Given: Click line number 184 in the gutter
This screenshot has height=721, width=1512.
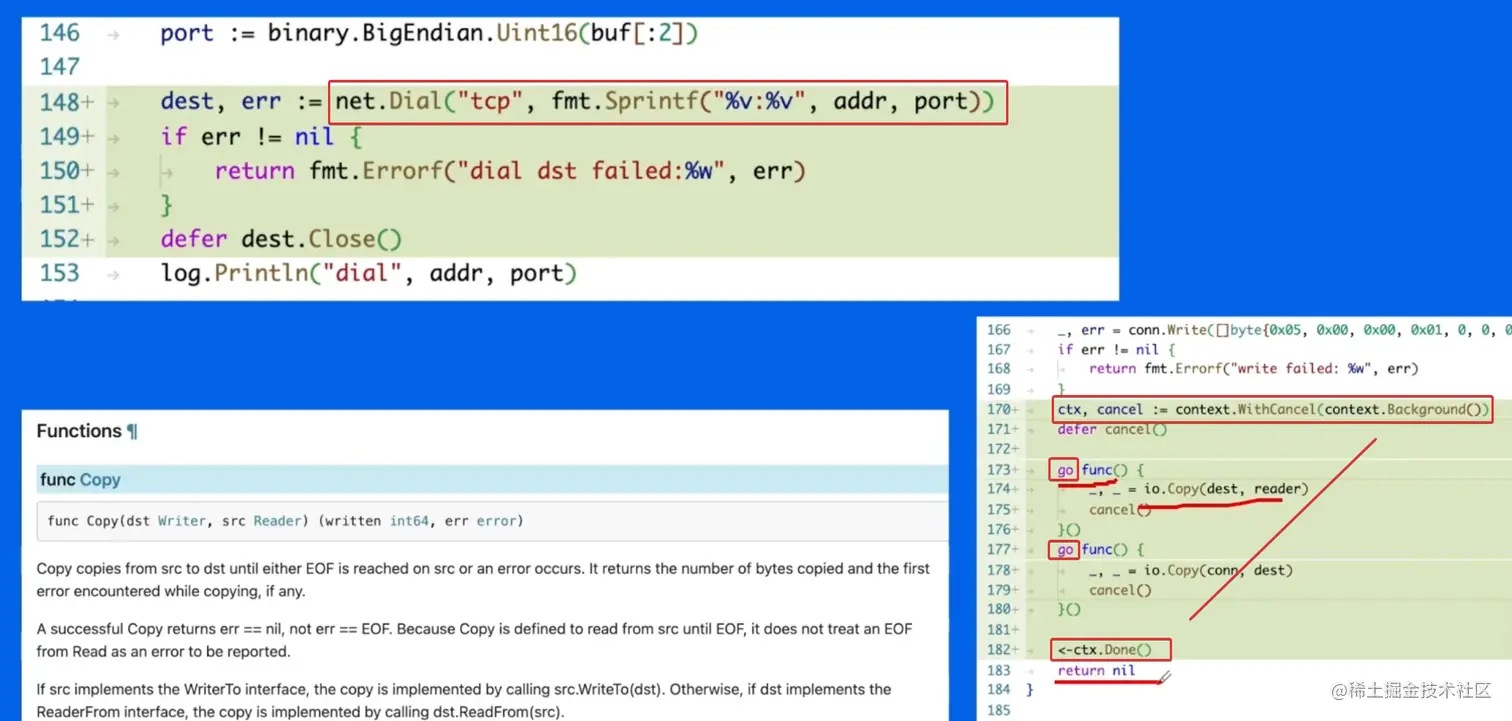Looking at the screenshot, I should [x=999, y=690].
